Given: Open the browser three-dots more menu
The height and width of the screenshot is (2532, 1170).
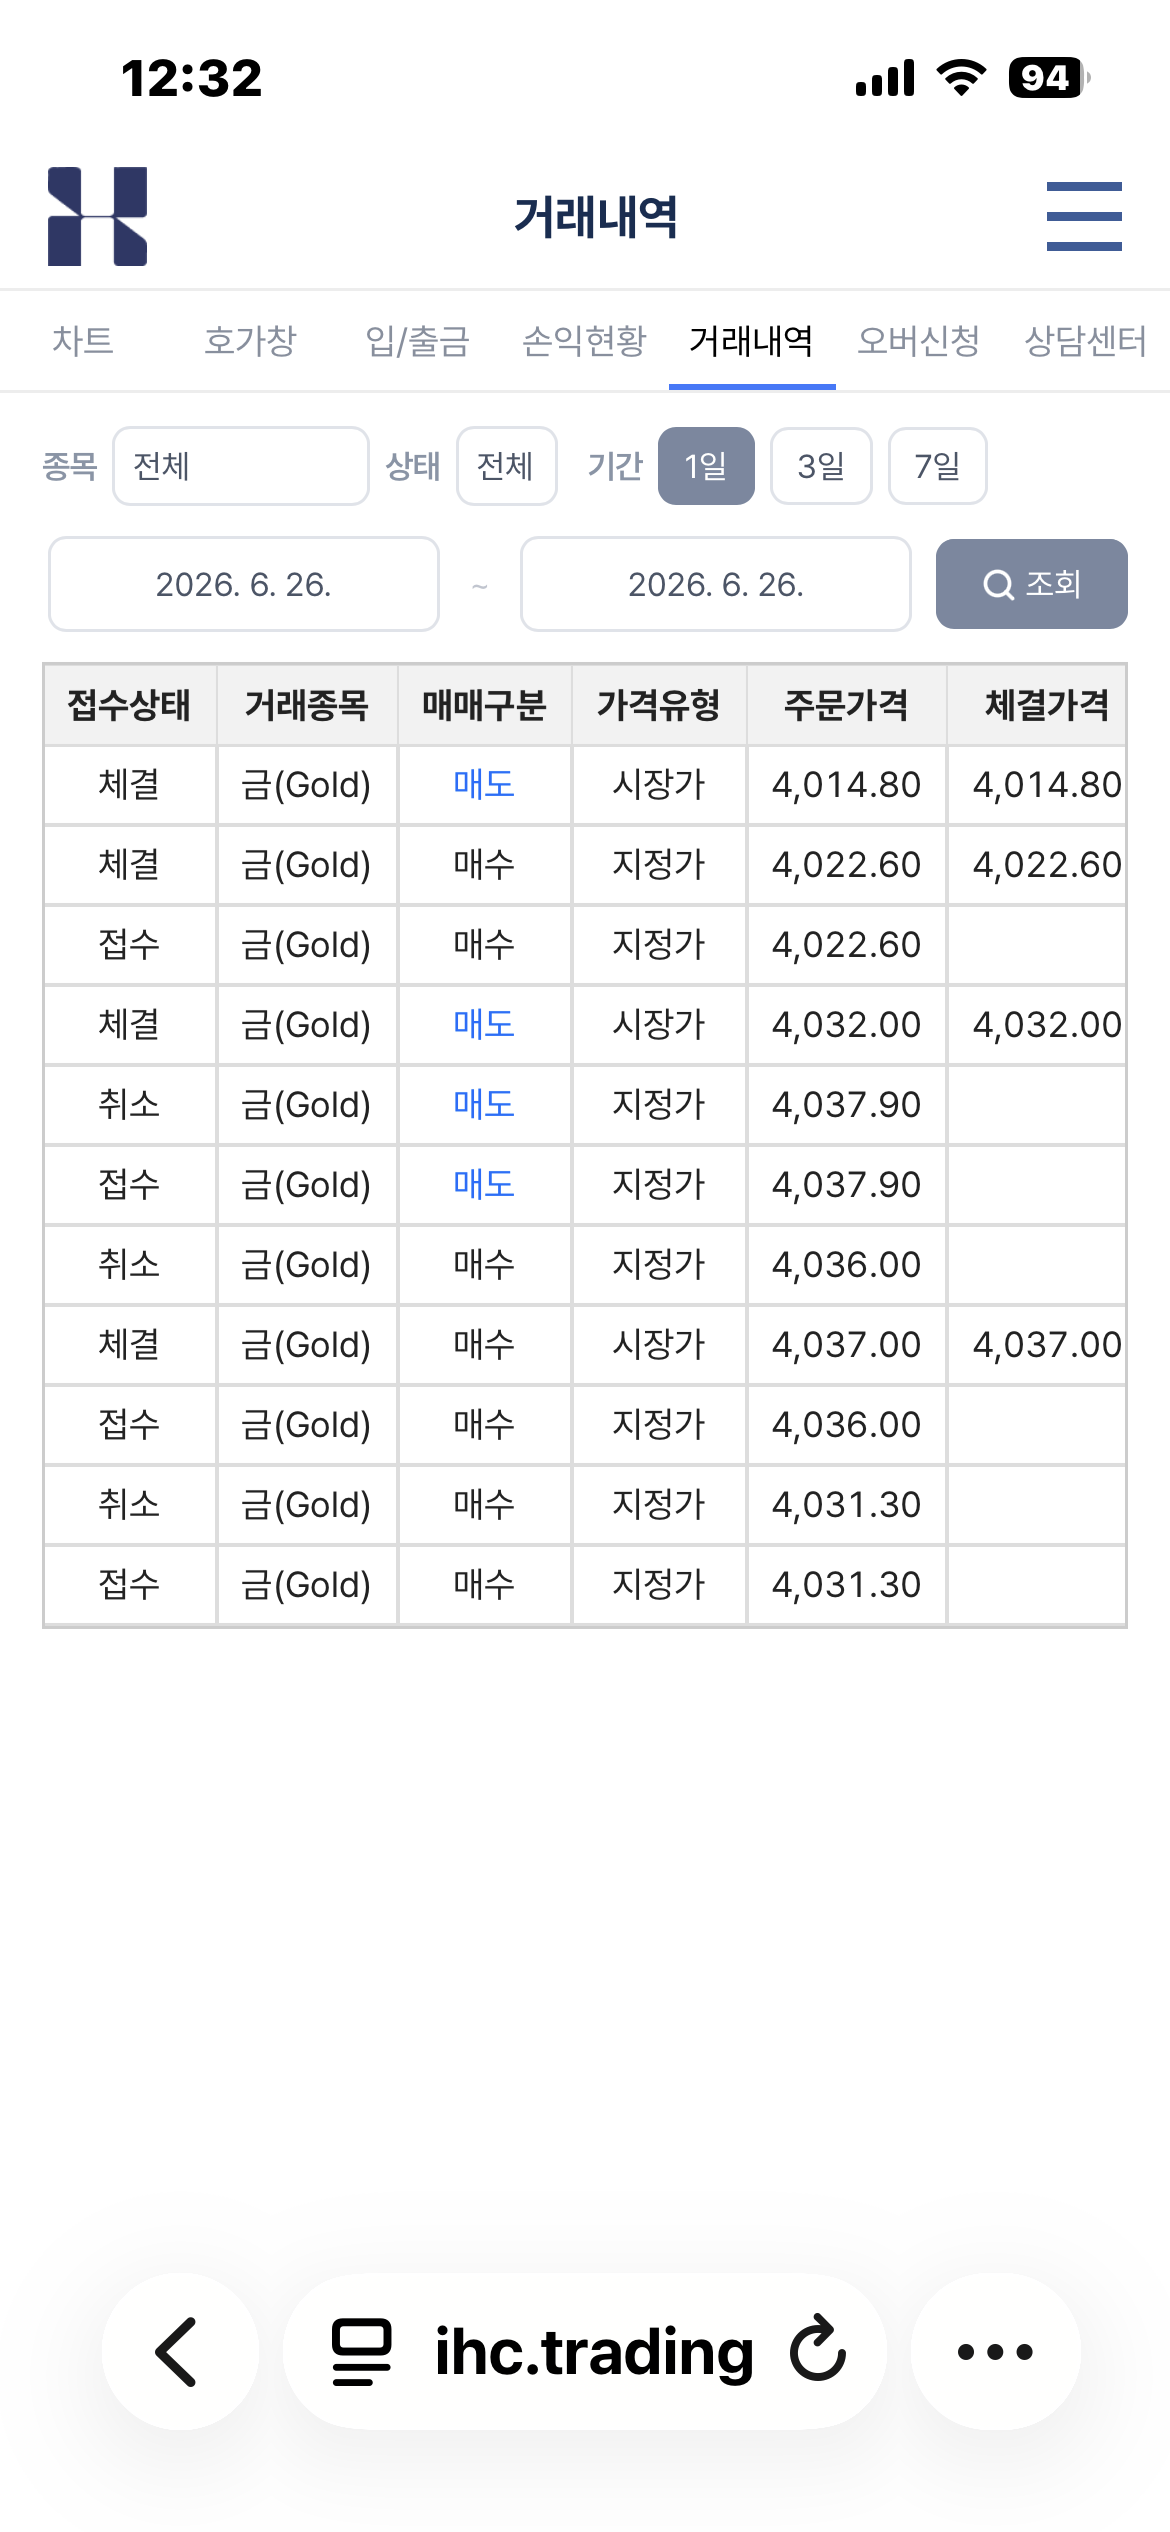Looking at the screenshot, I should 995,2351.
